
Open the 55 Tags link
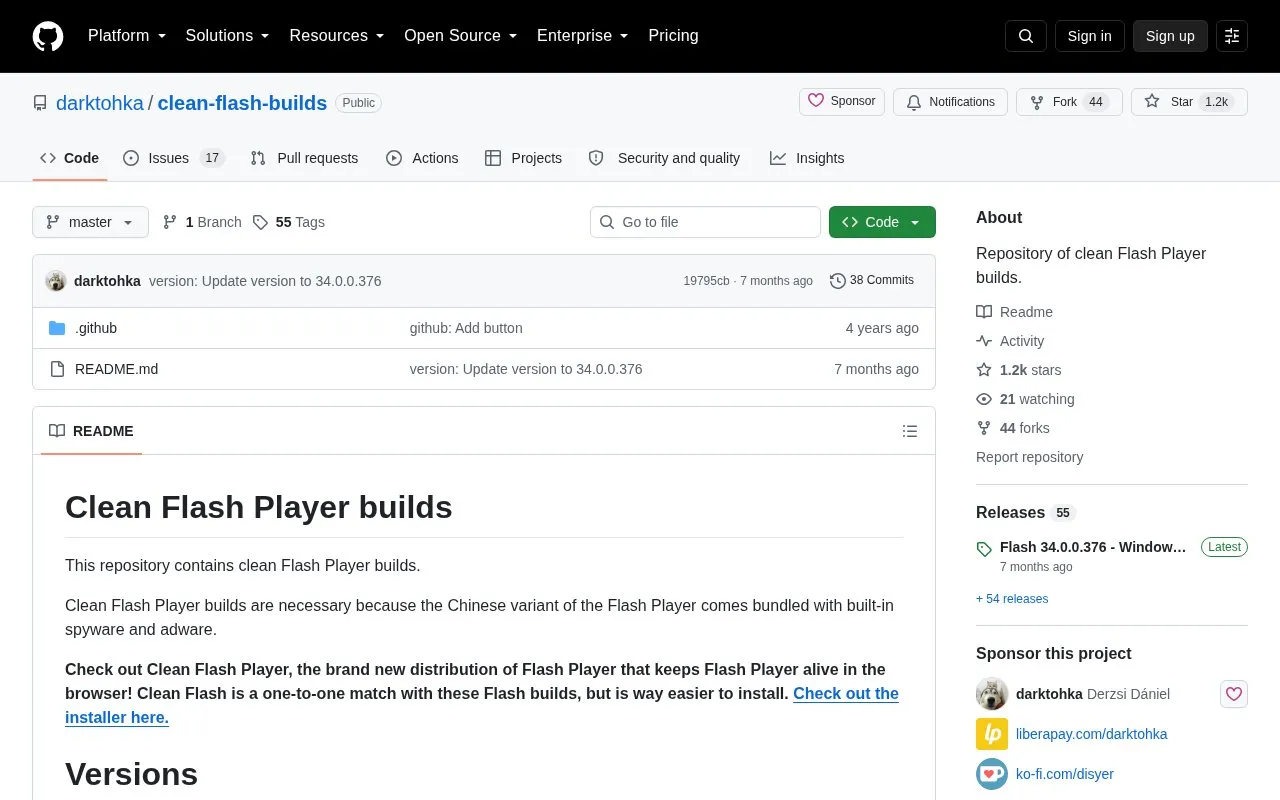289,222
